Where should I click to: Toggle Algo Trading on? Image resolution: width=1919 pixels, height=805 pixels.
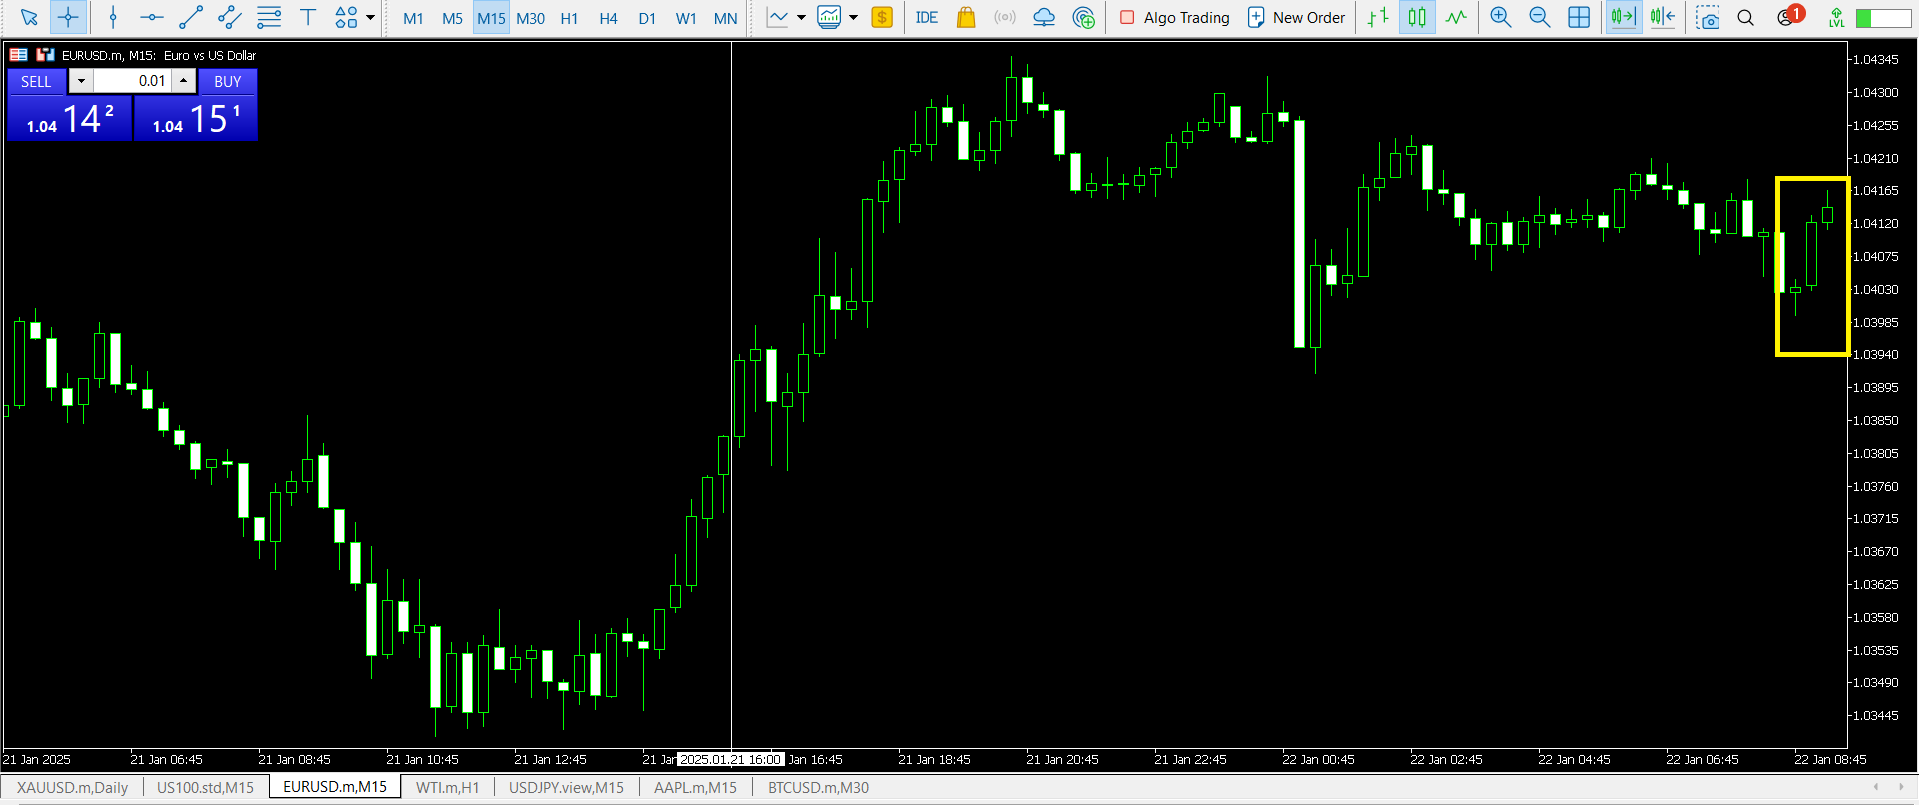[1175, 17]
